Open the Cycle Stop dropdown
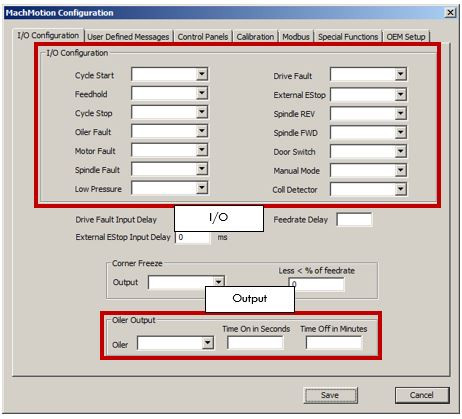This screenshot has height=419, width=462. [x=169, y=112]
